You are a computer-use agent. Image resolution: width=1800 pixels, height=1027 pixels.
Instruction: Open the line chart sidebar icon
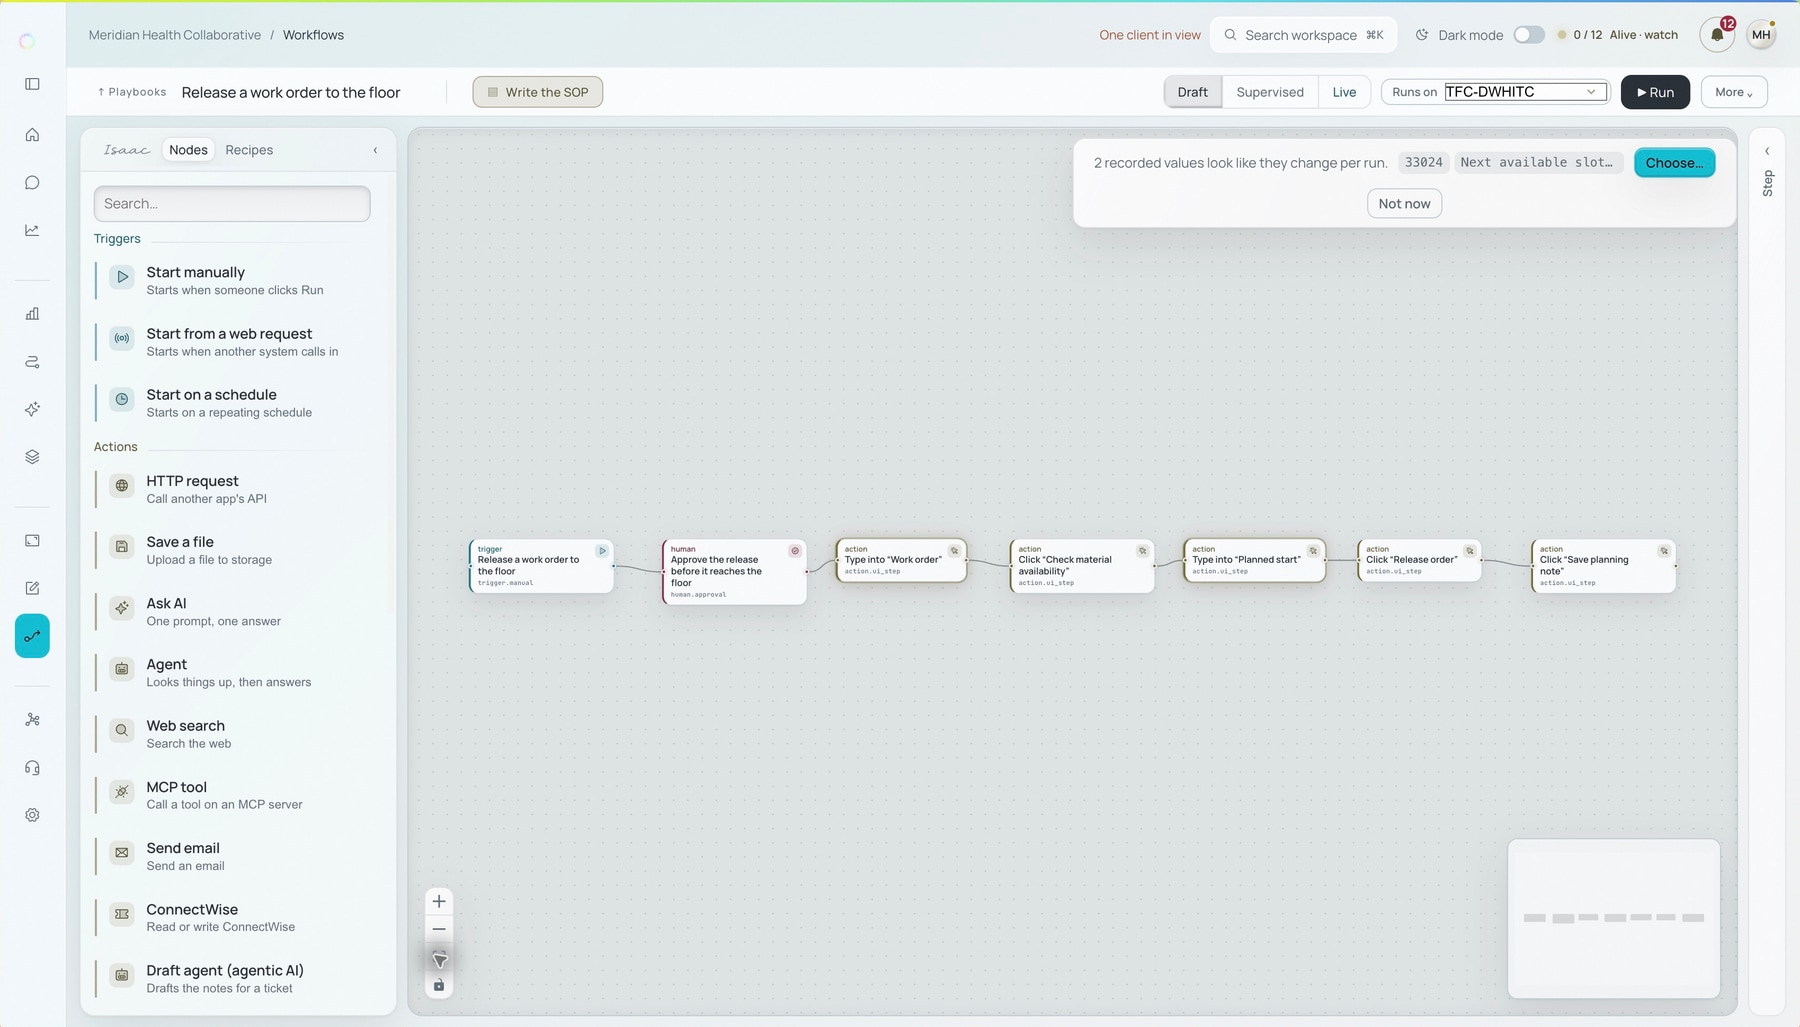[32, 230]
